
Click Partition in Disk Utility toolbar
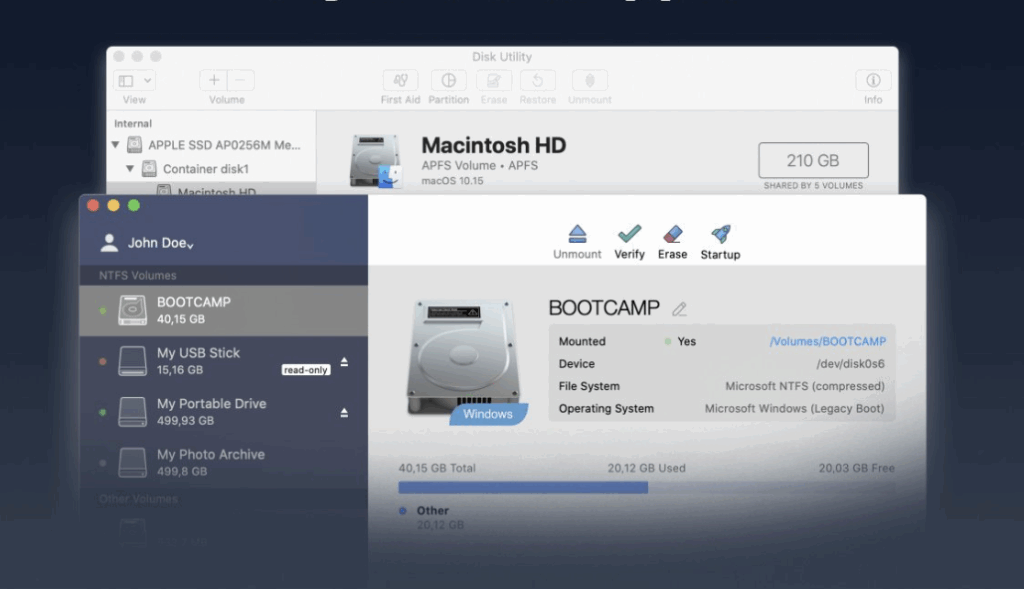coord(449,87)
